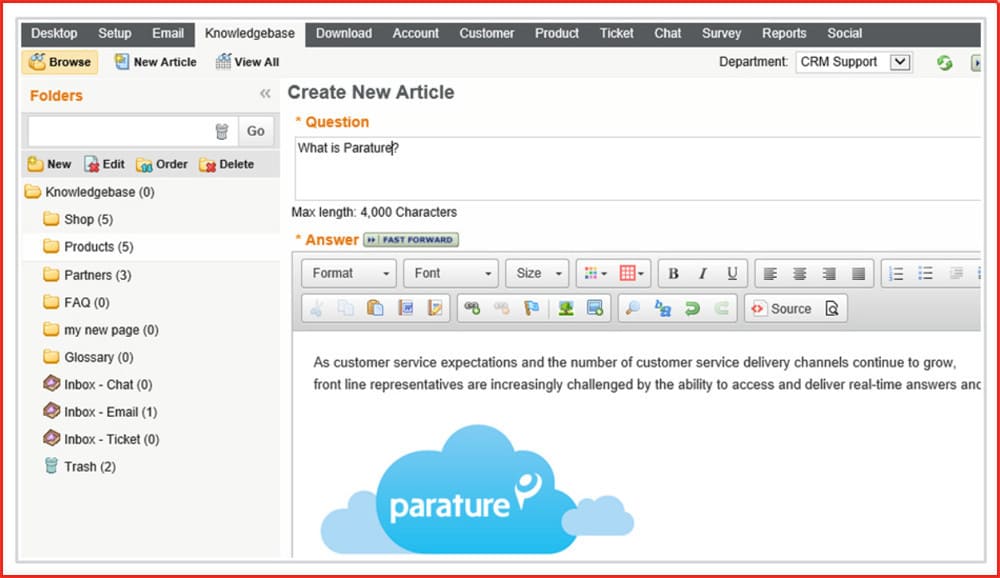The height and width of the screenshot is (578, 1000).
Task: Toggle underline text formatting
Action: [x=732, y=273]
